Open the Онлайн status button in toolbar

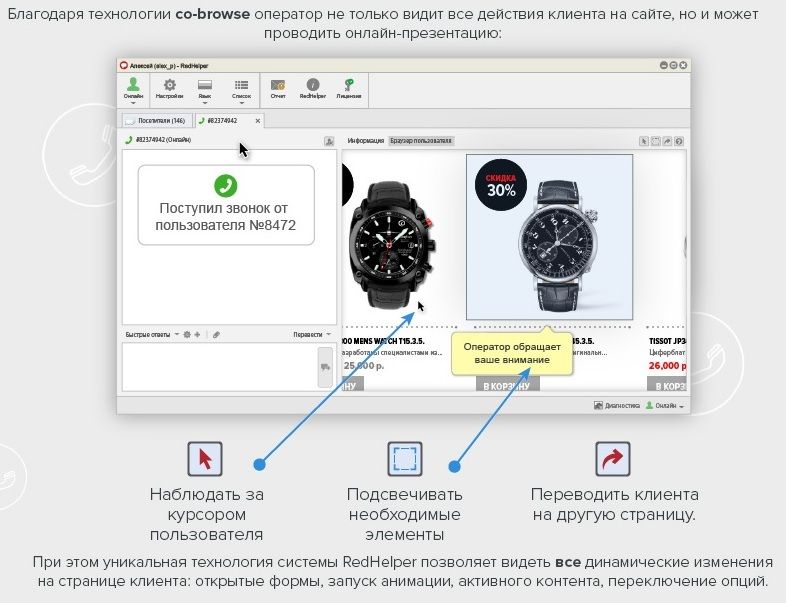[133, 89]
